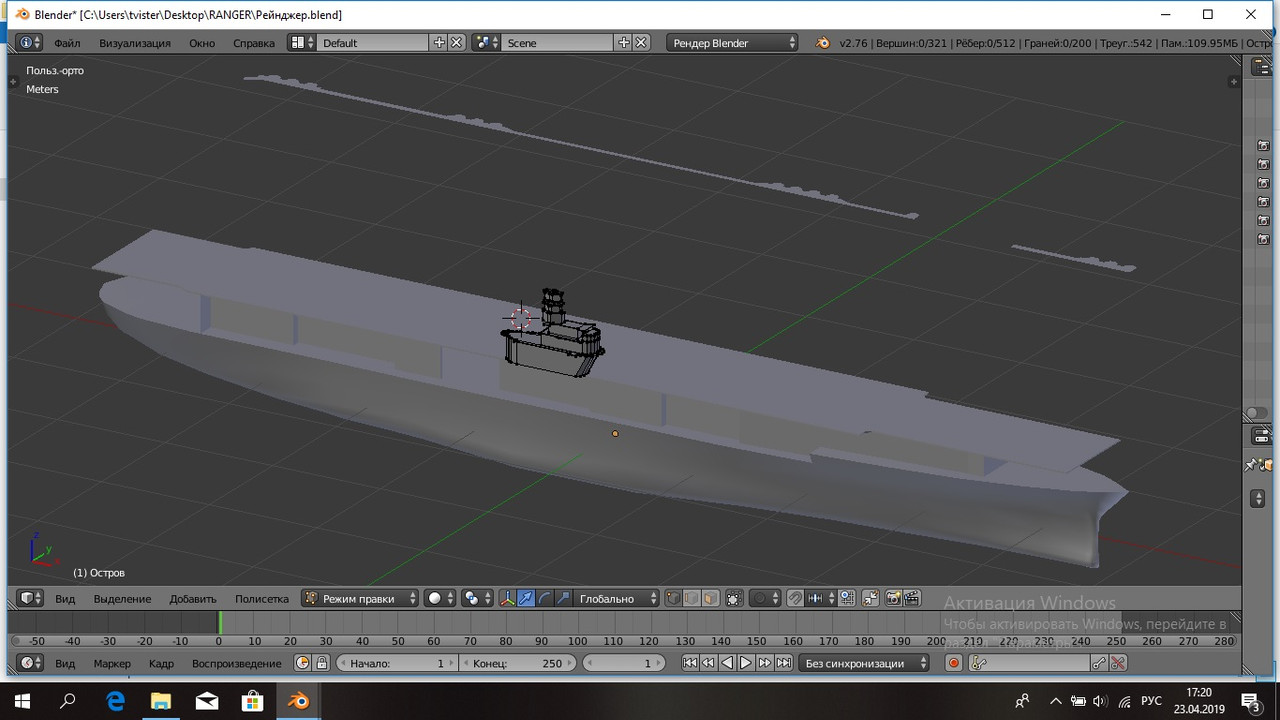This screenshot has width=1280, height=720.
Task: Open the Рендер Blender engine dropdown
Action: click(734, 43)
